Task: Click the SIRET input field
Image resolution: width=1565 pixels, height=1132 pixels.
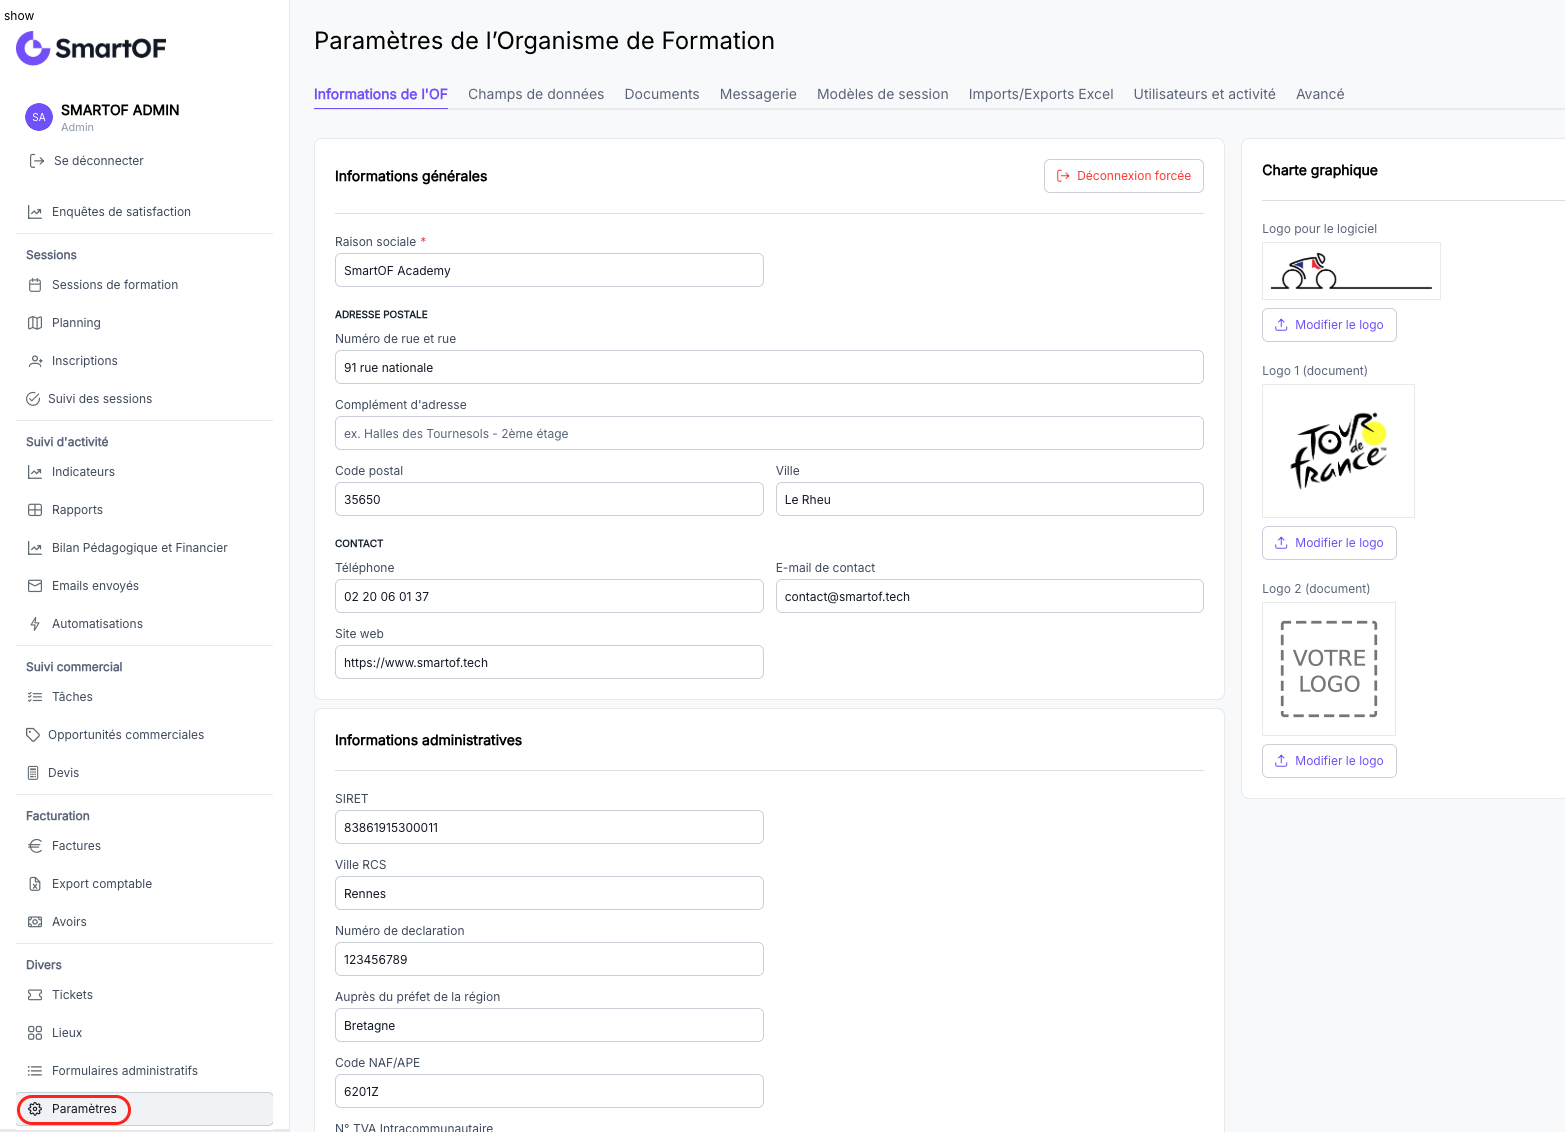Action: point(549,827)
